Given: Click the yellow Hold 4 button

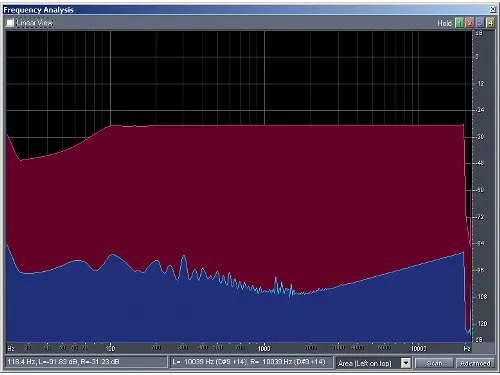Looking at the screenshot, I should [x=490, y=23].
